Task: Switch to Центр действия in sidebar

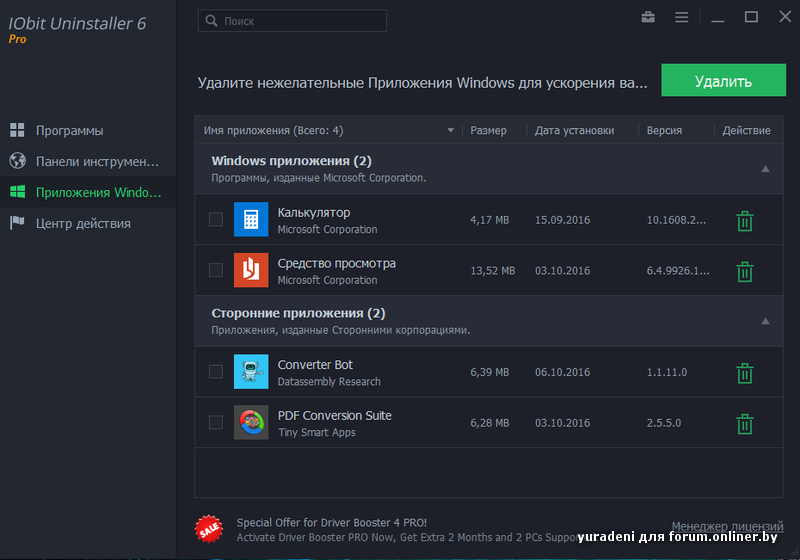Action: click(x=83, y=223)
